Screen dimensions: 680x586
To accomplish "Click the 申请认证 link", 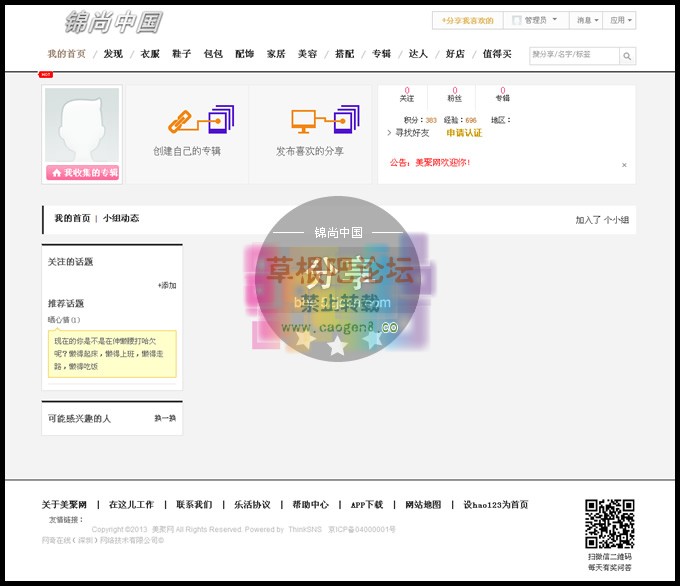I will point(464,133).
